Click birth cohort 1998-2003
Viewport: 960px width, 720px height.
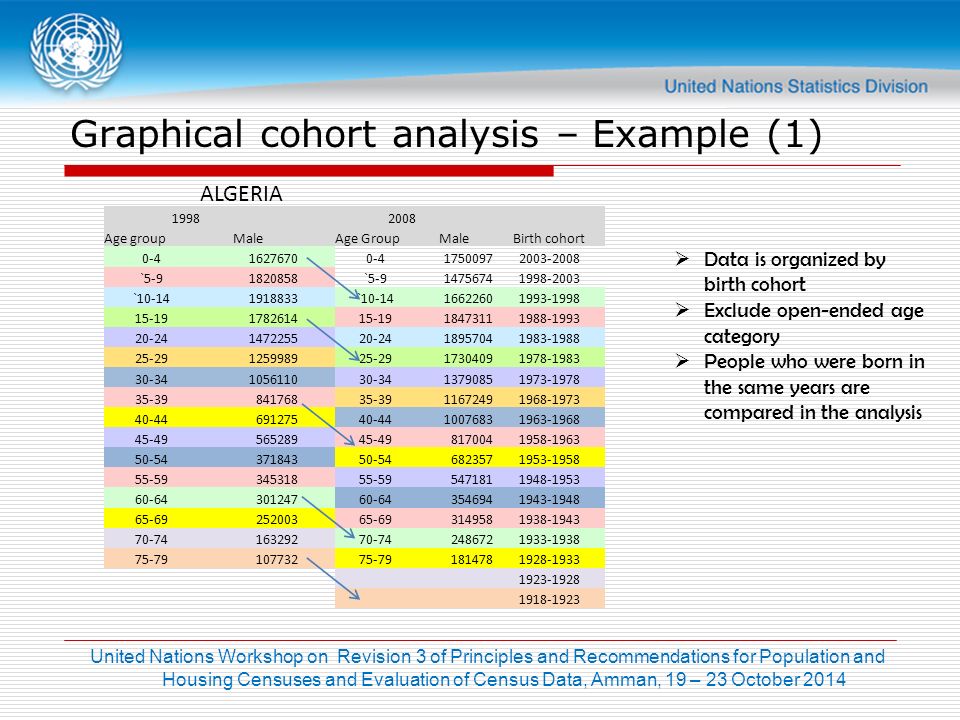coord(549,279)
